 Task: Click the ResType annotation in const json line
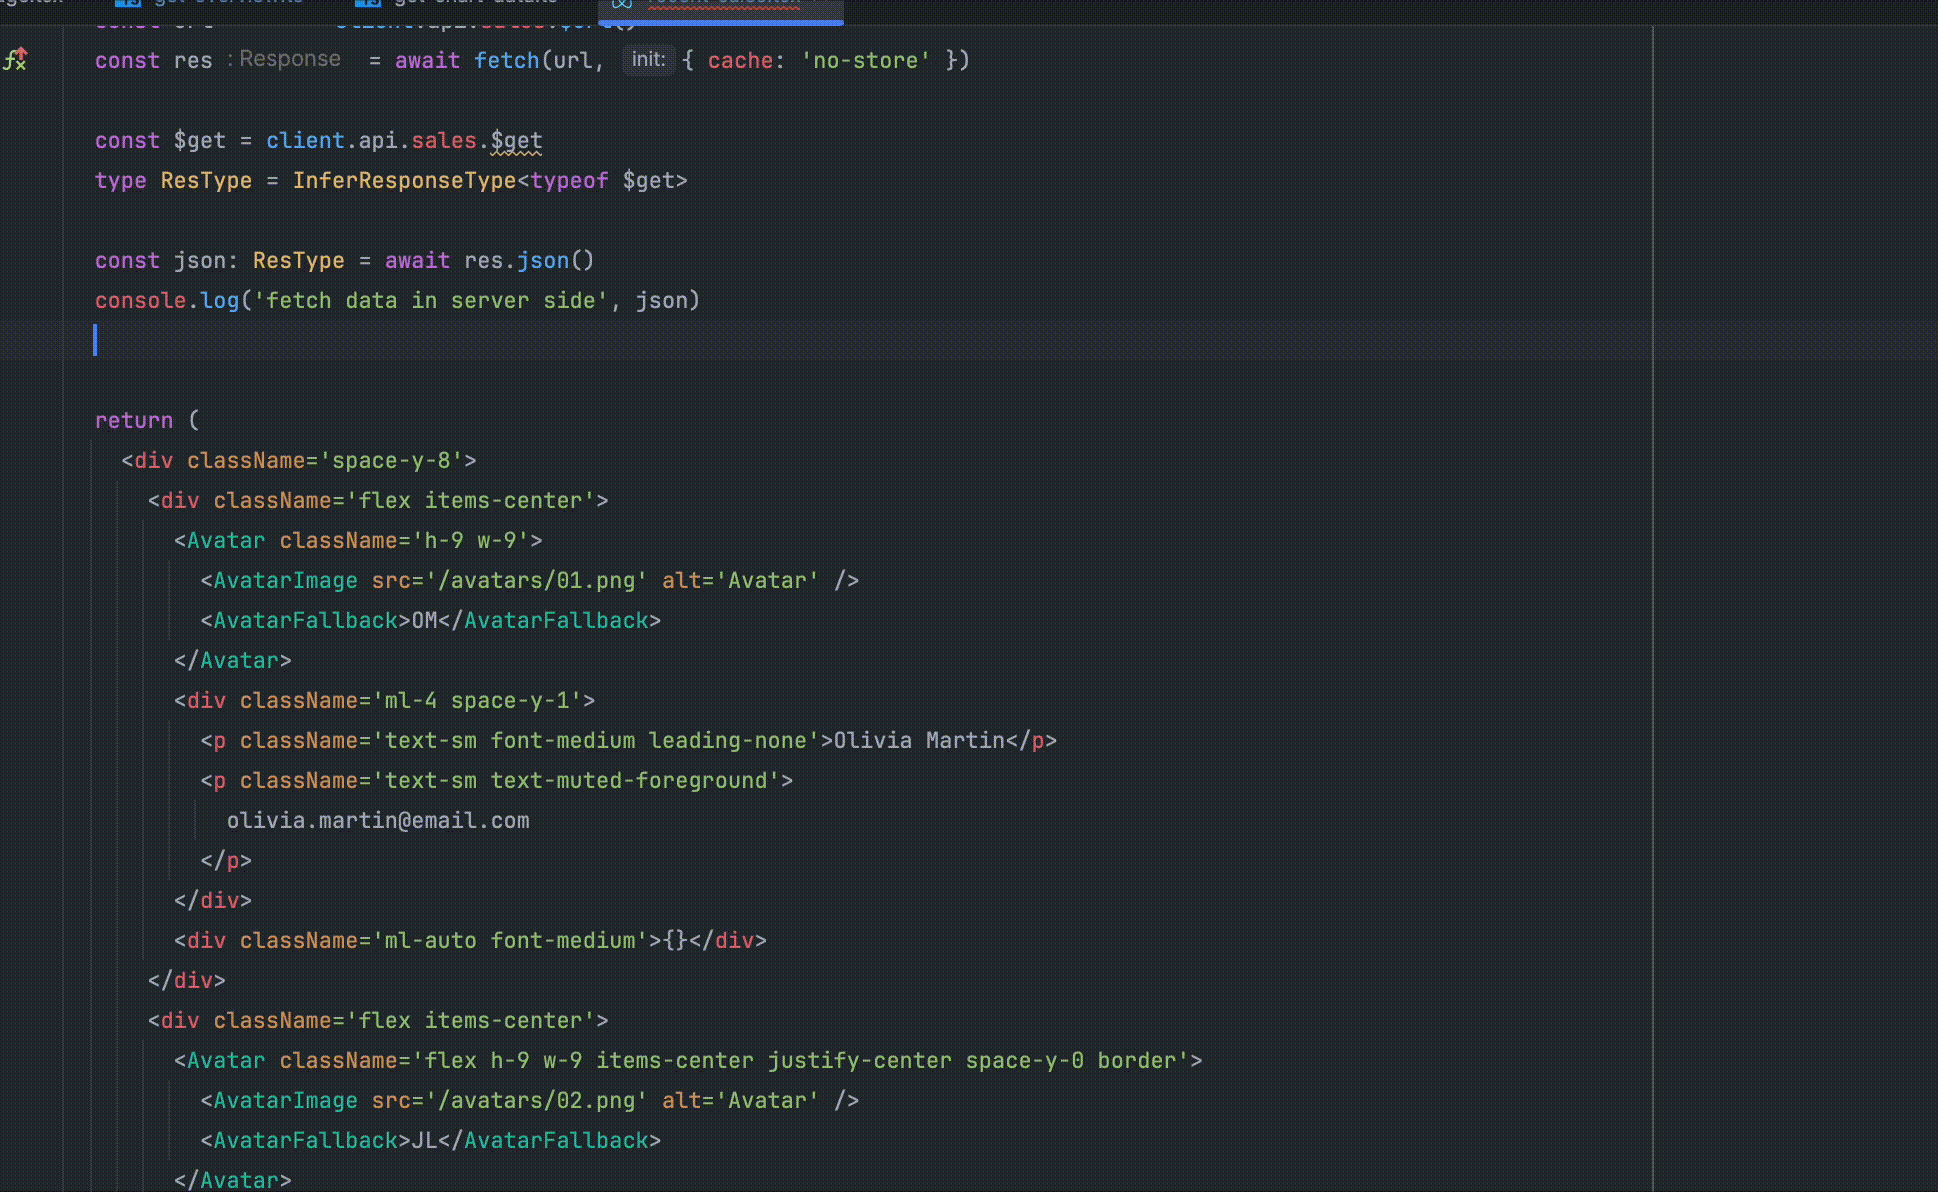[x=298, y=261]
